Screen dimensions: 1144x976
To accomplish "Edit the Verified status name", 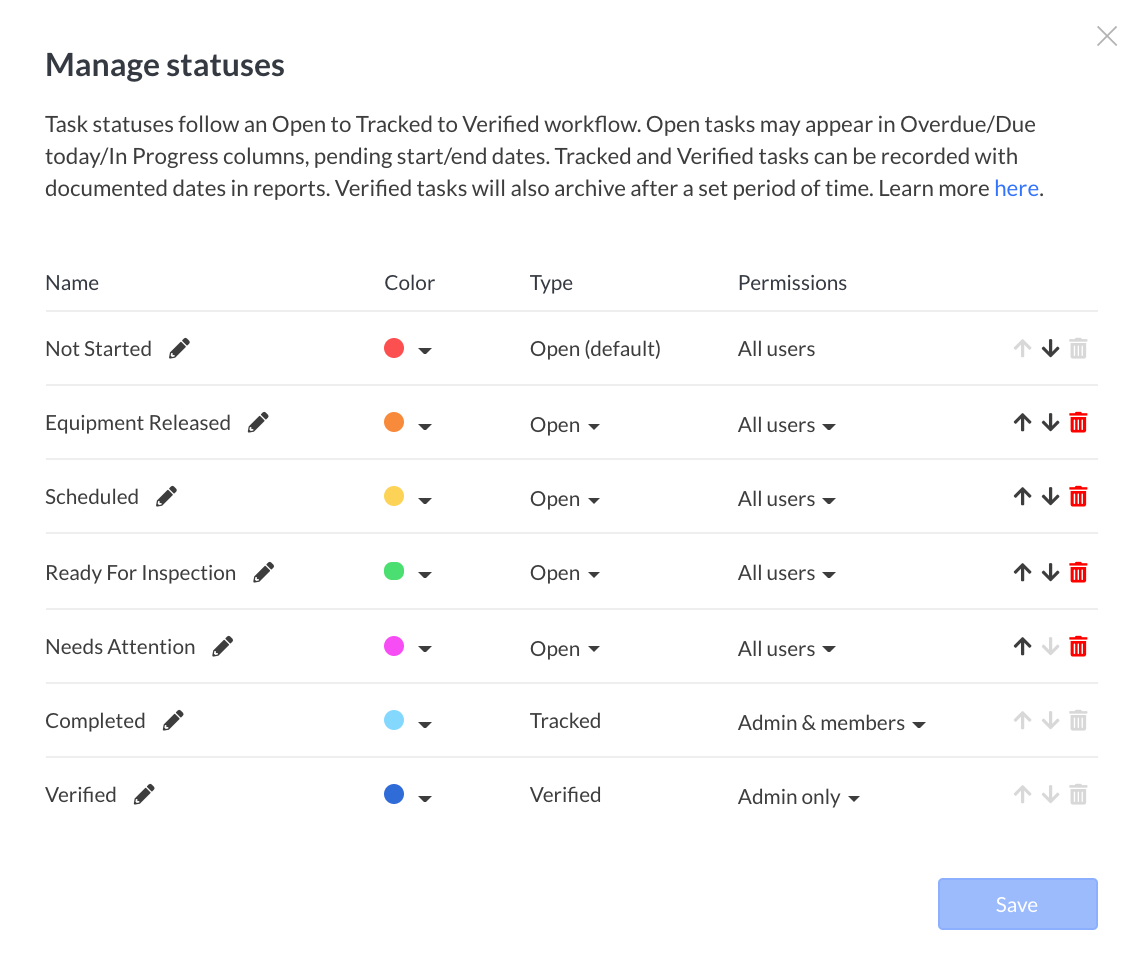I will 144,794.
